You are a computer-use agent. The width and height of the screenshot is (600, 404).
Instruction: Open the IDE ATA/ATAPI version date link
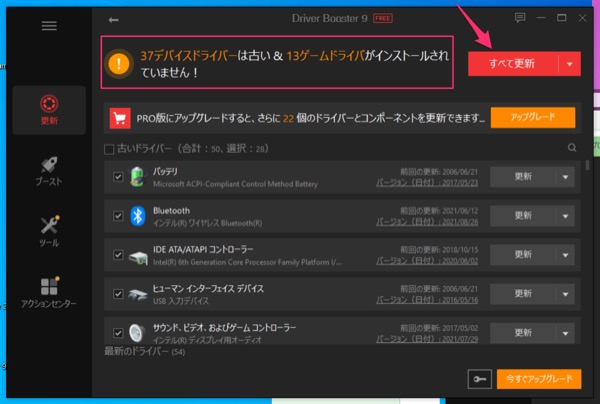coord(427,261)
